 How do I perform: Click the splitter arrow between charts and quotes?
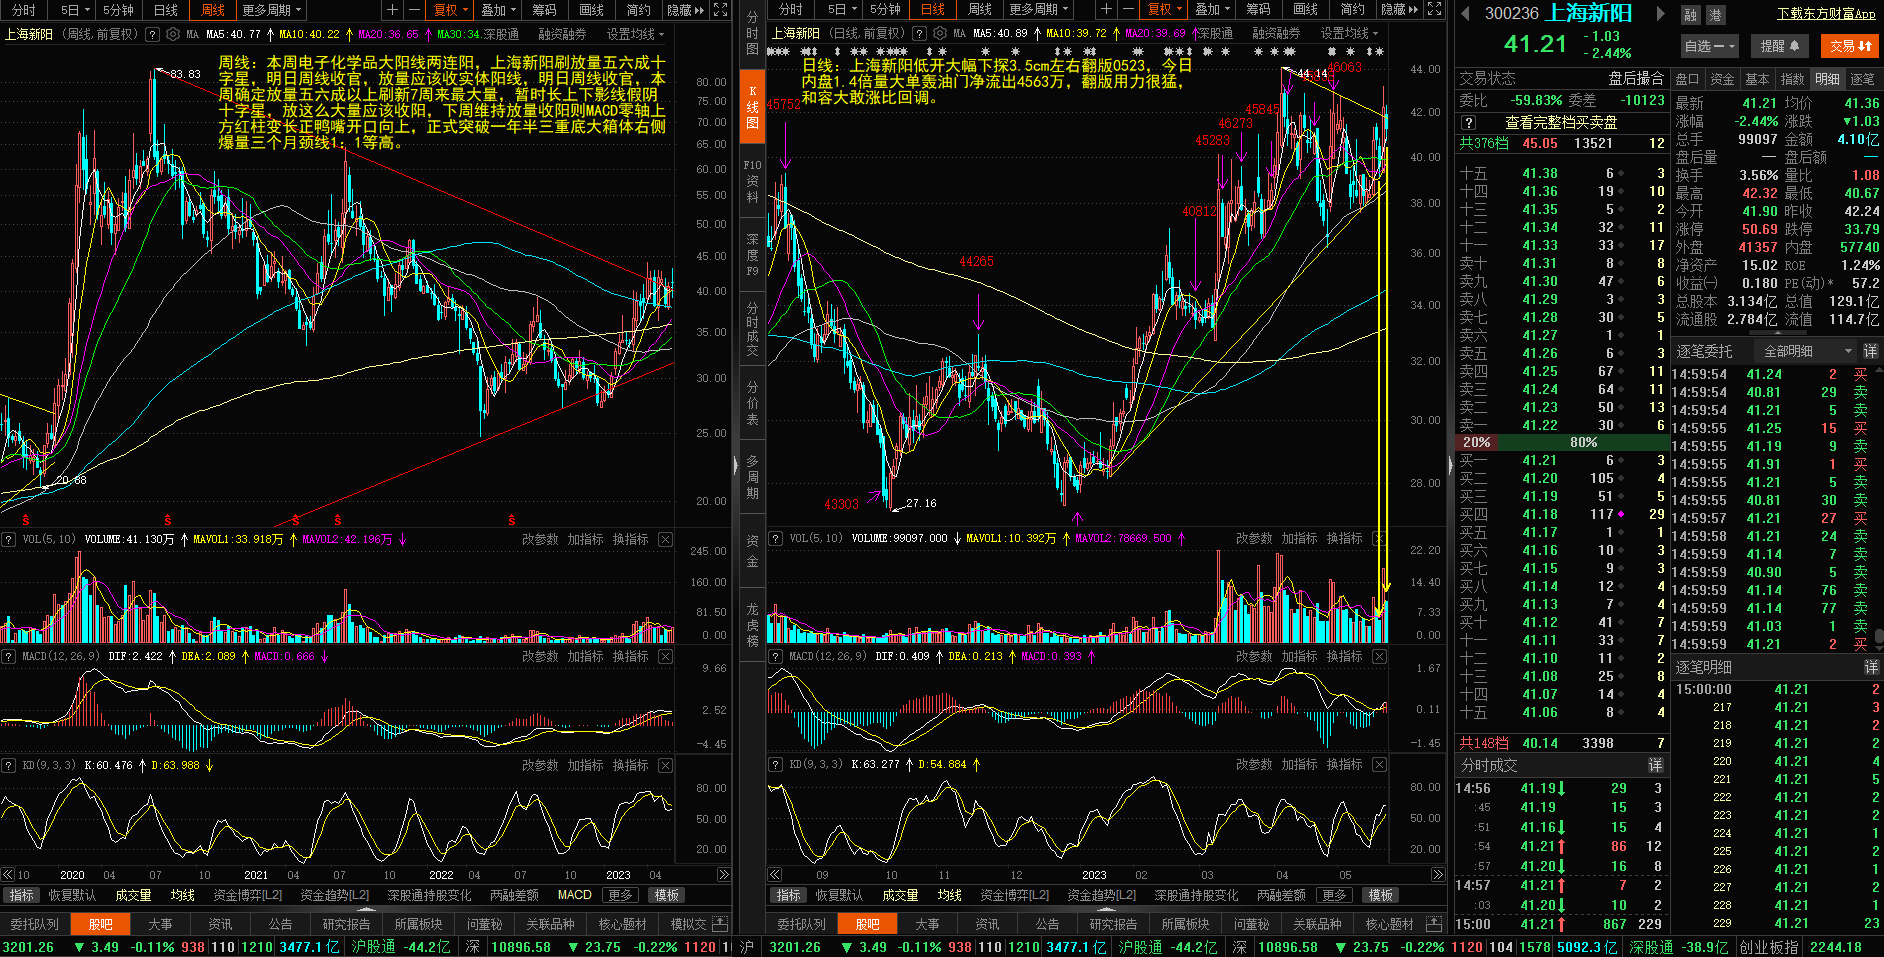[1450, 465]
